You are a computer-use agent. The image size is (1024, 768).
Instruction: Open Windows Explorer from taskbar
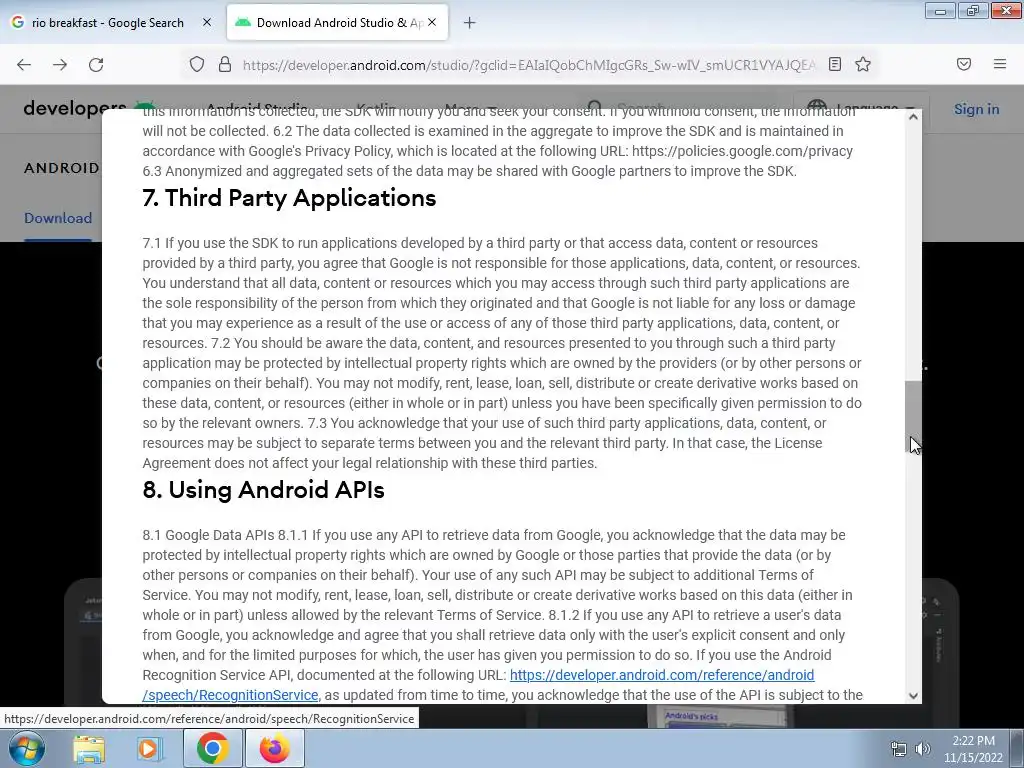(89, 748)
